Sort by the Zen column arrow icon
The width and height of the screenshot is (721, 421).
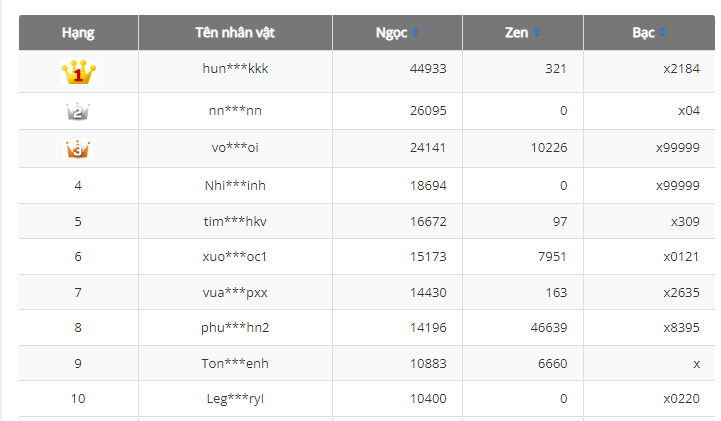(536, 33)
